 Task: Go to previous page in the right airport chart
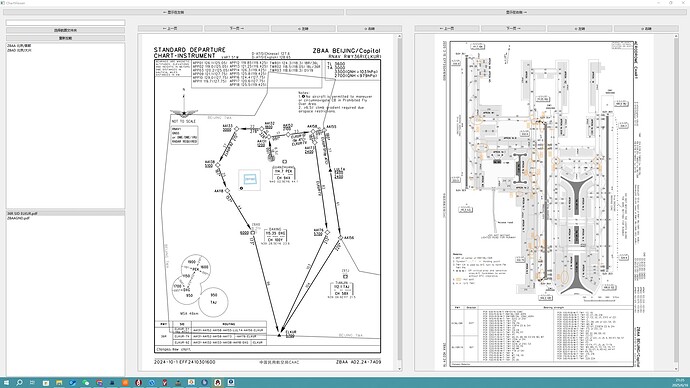[447, 29]
